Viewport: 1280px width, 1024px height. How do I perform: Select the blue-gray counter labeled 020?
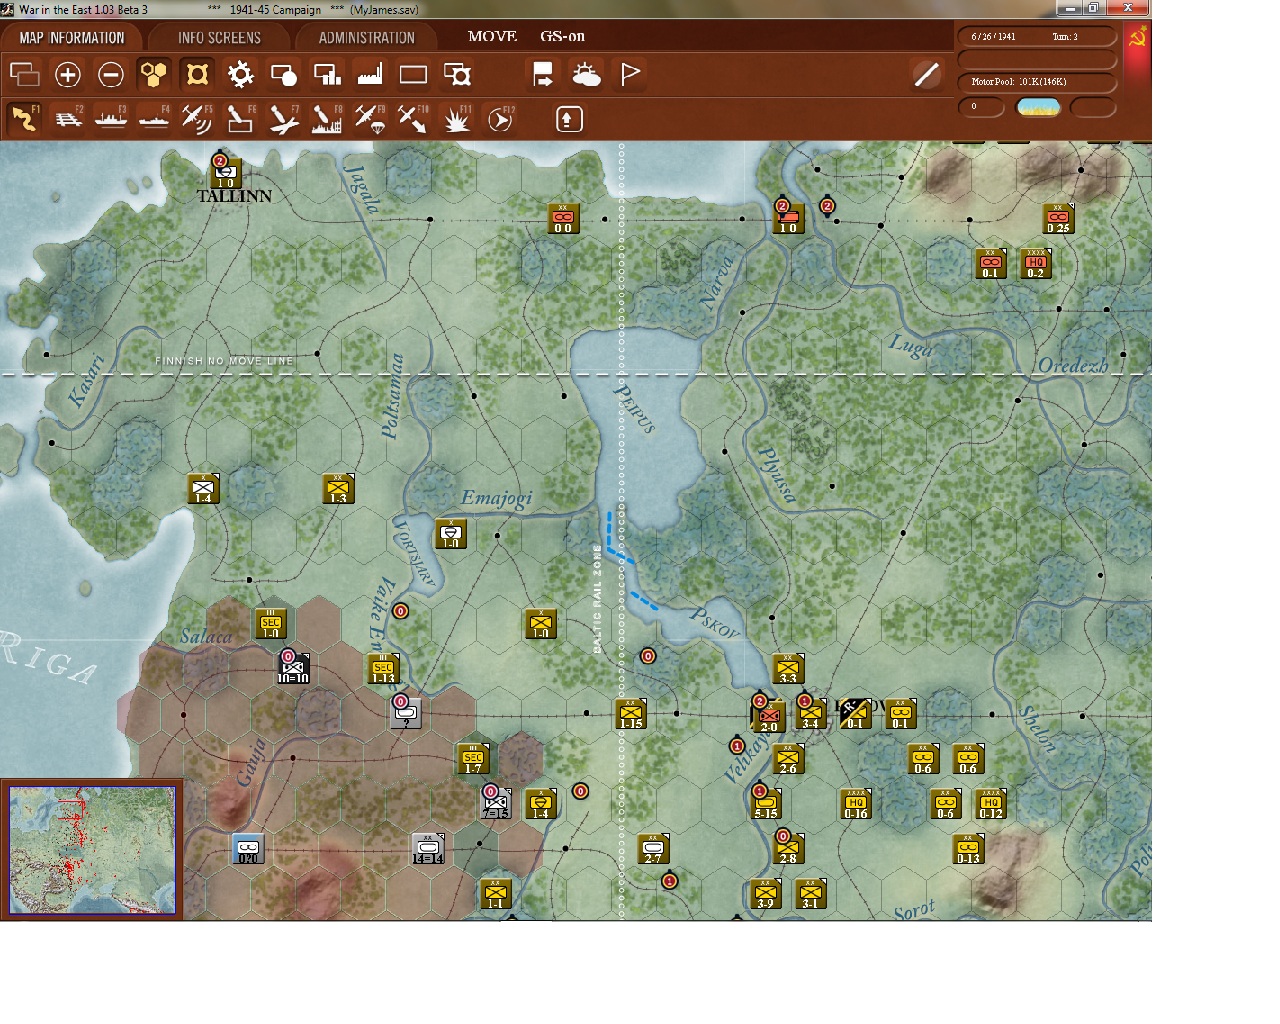point(248,849)
